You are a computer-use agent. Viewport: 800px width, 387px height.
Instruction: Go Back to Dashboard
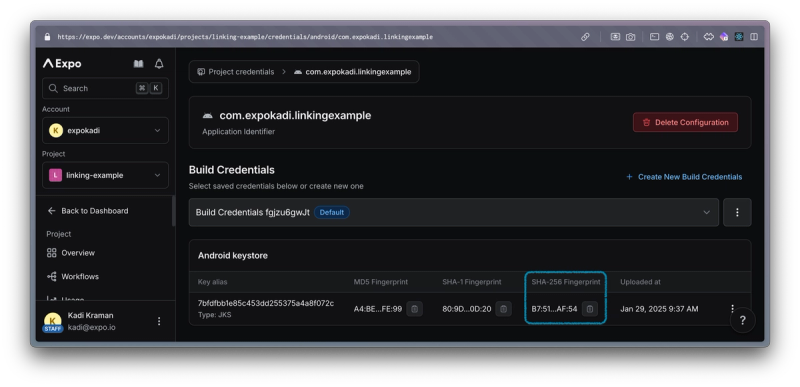(88, 211)
